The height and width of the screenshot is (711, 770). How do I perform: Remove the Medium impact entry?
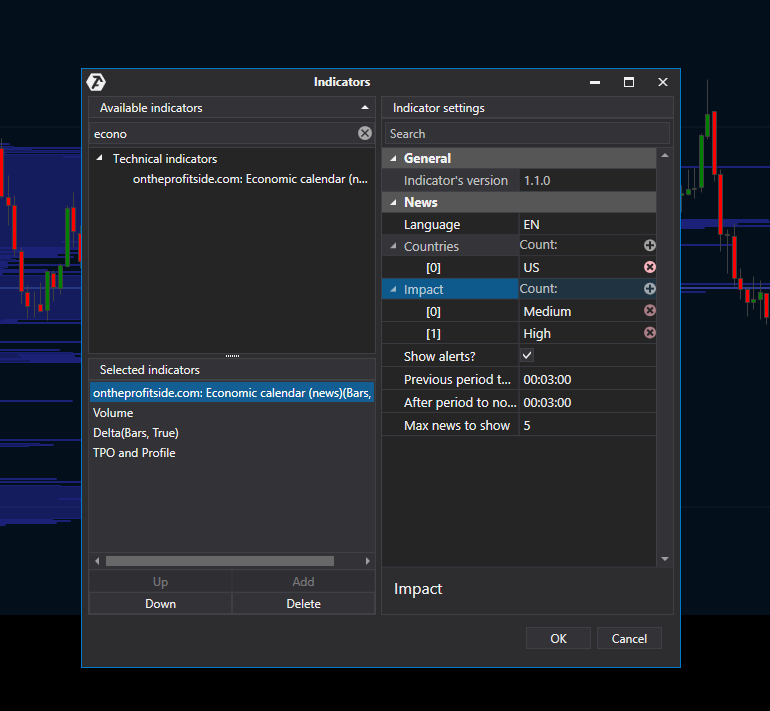tap(649, 311)
